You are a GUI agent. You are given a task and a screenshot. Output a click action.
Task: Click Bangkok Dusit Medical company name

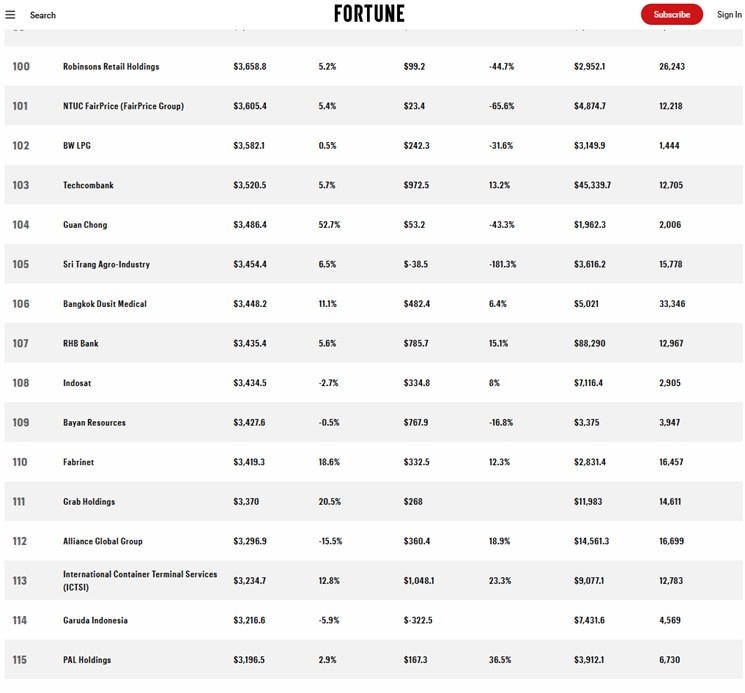[x=105, y=304]
